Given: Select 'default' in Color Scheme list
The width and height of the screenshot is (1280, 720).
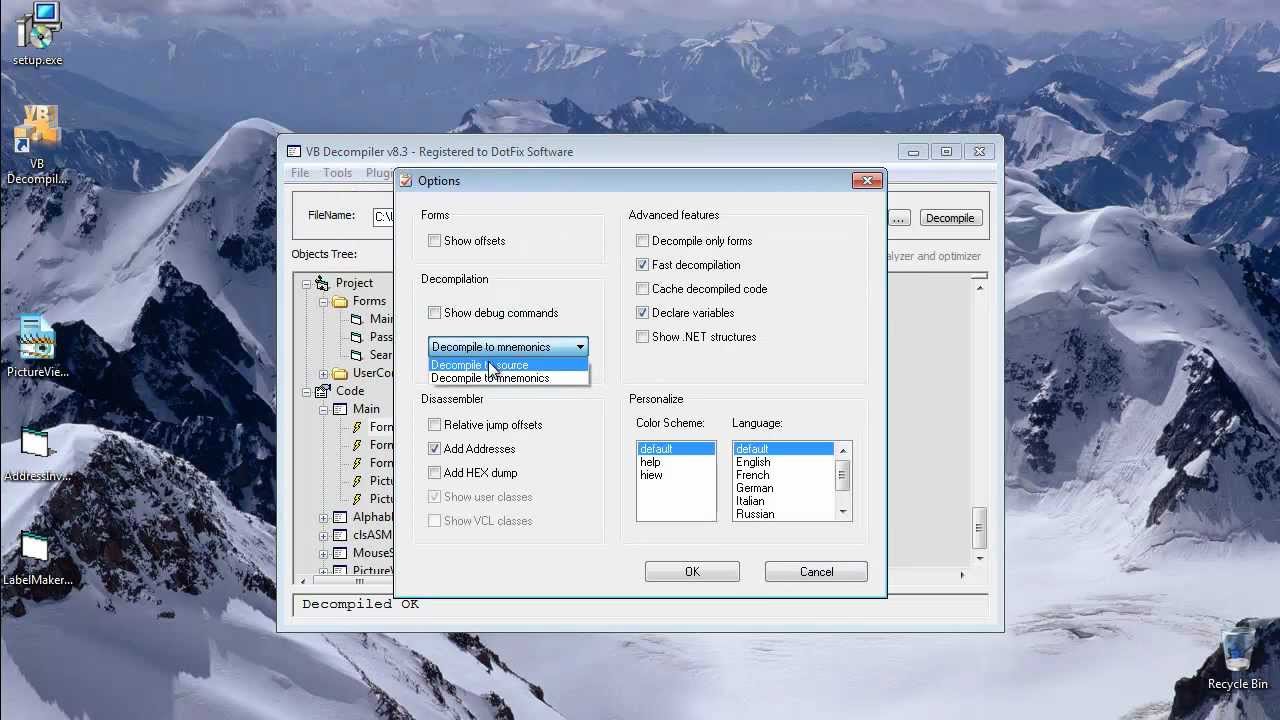Looking at the screenshot, I should pyautogui.click(x=676, y=449).
